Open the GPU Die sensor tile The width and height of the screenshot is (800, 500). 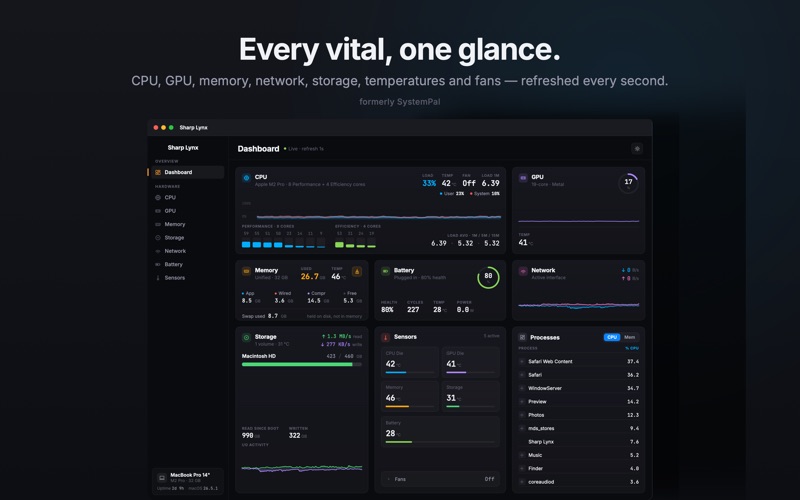[470, 362]
